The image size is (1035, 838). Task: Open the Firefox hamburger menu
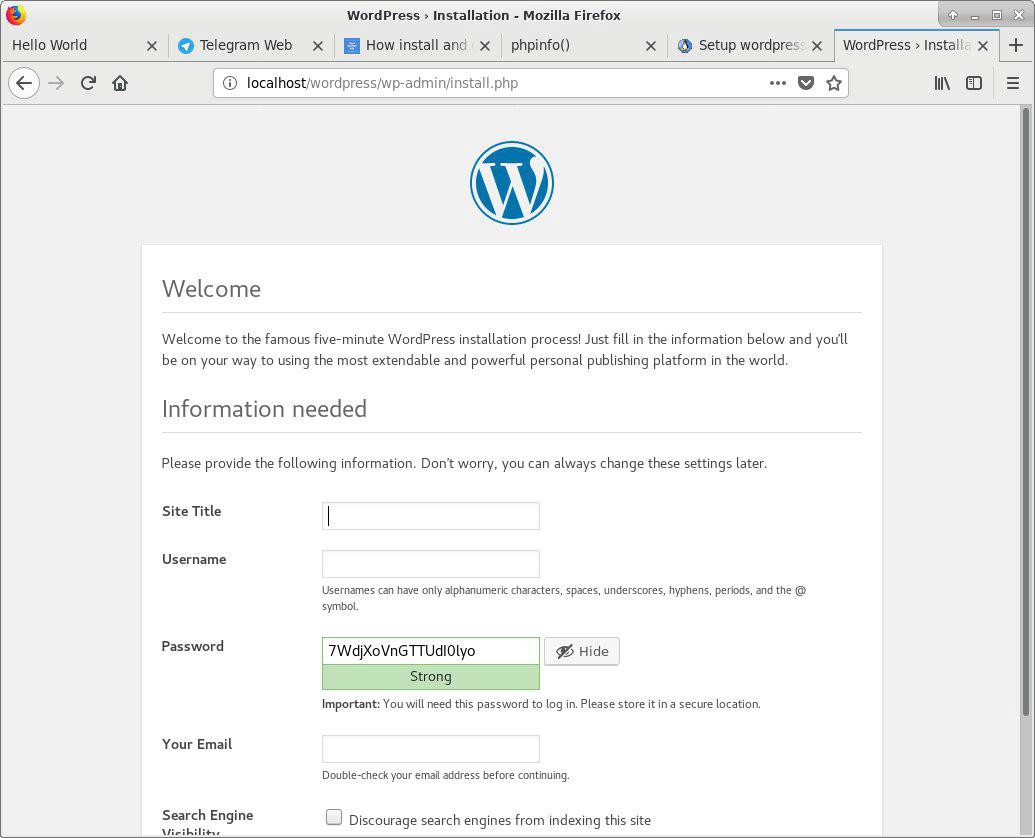coord(1013,83)
